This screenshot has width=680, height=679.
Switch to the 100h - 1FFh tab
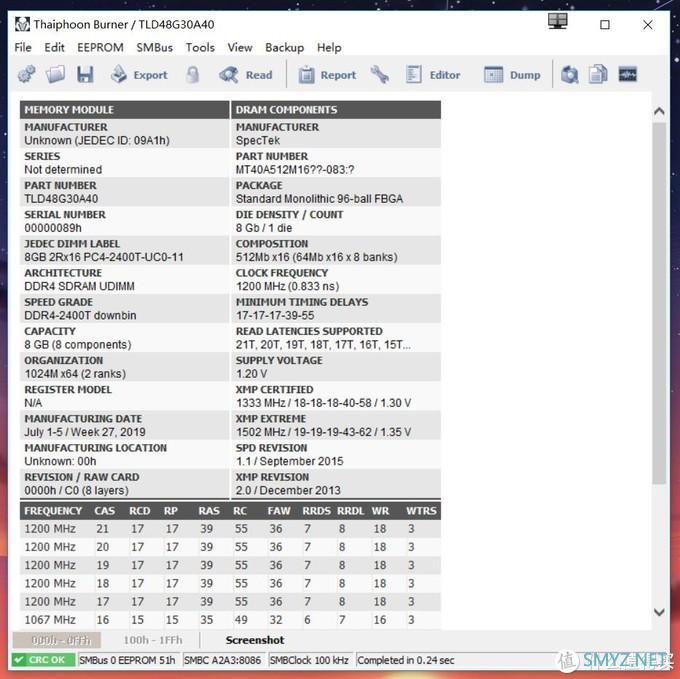(x=153, y=640)
